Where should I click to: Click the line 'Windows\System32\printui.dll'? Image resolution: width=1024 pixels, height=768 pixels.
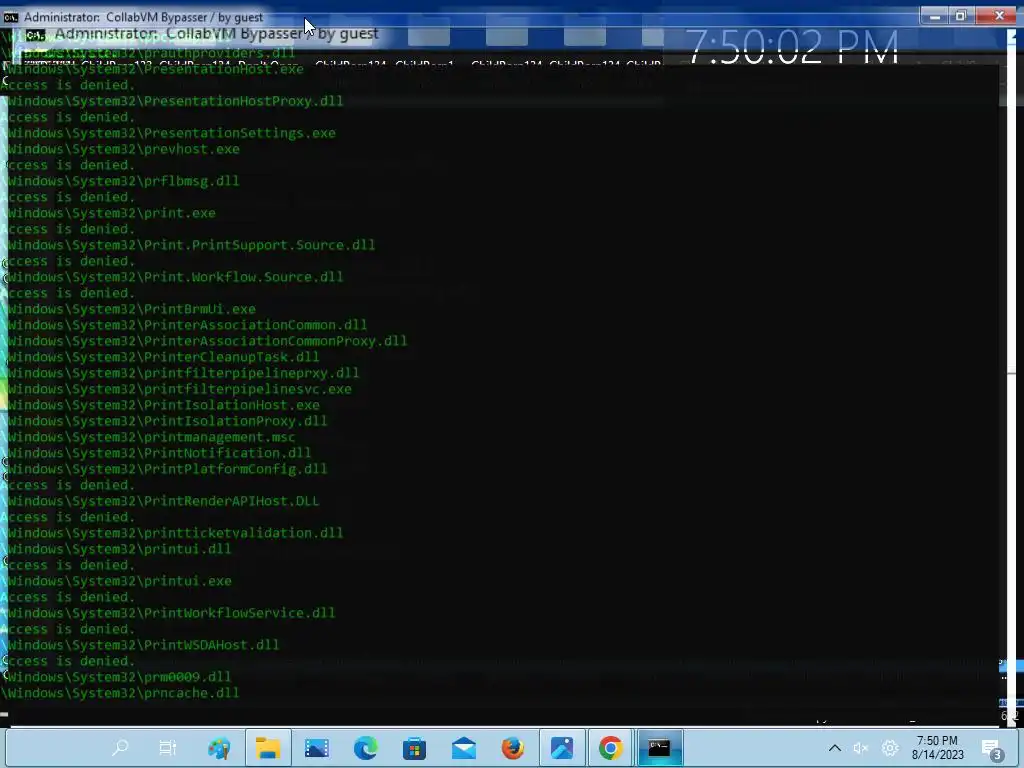(x=120, y=549)
